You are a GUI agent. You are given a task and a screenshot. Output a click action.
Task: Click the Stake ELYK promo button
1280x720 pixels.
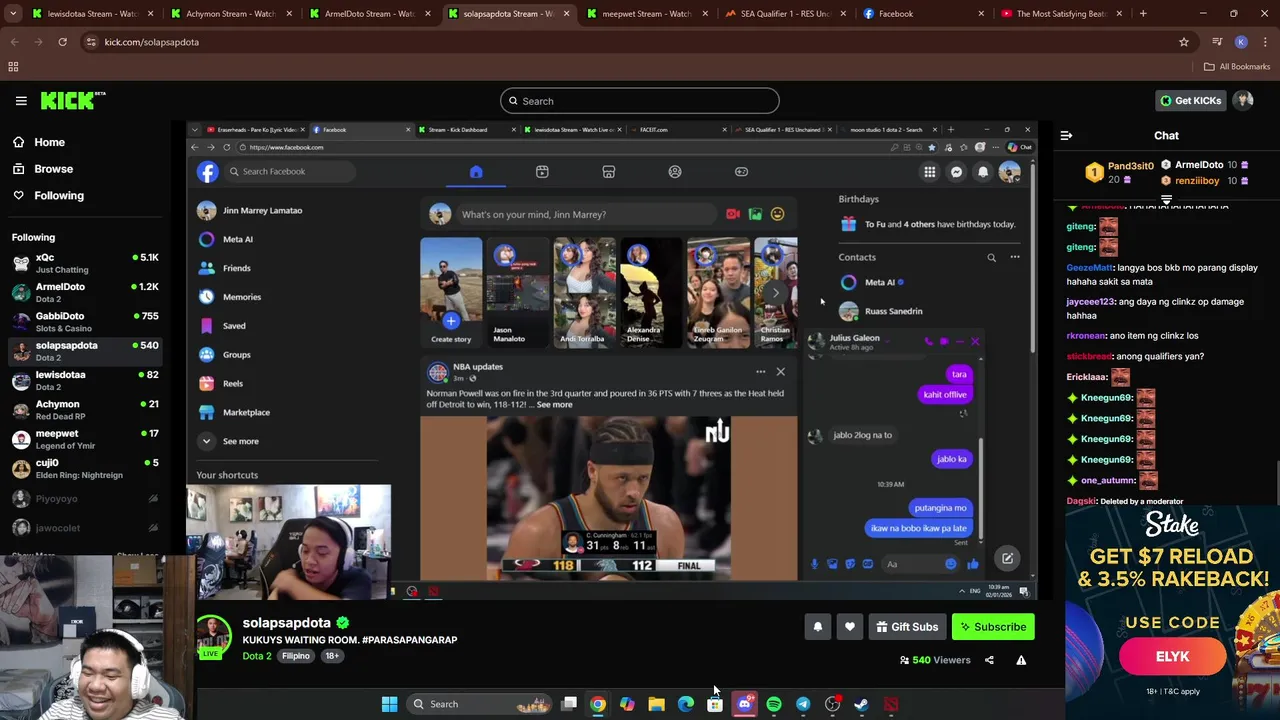1172,657
